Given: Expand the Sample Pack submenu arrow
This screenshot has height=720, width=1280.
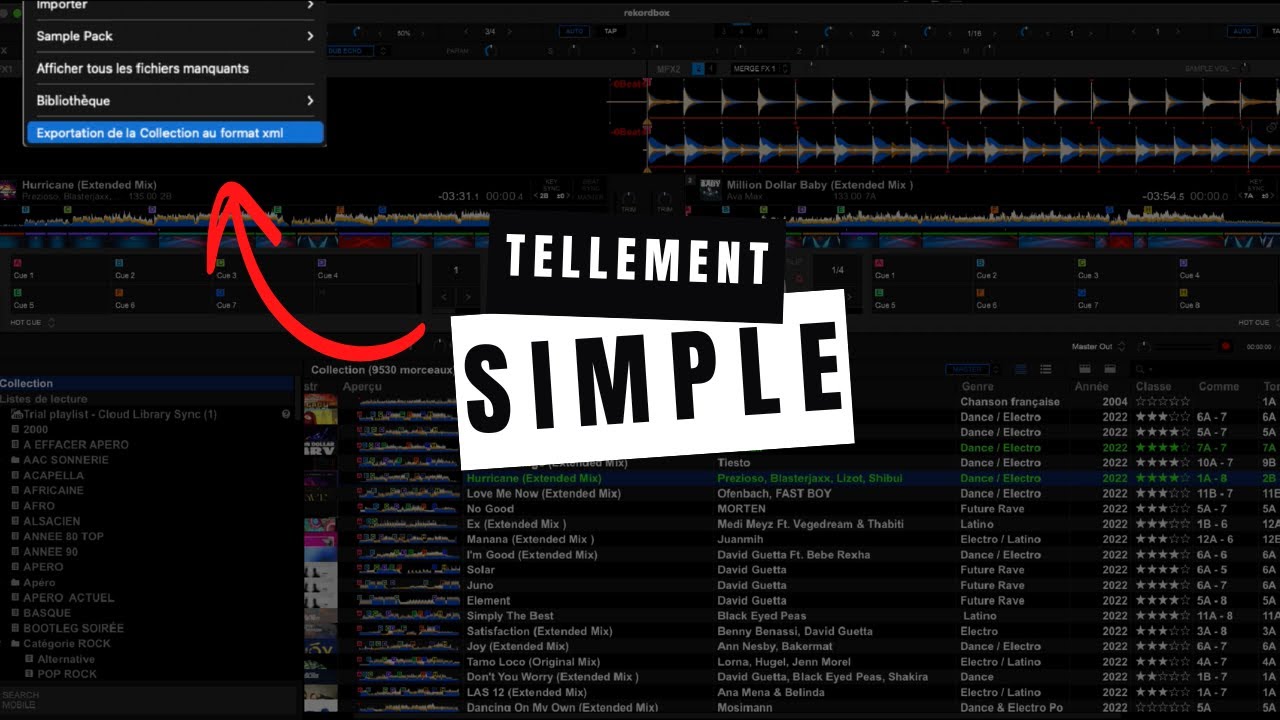Looking at the screenshot, I should 310,36.
